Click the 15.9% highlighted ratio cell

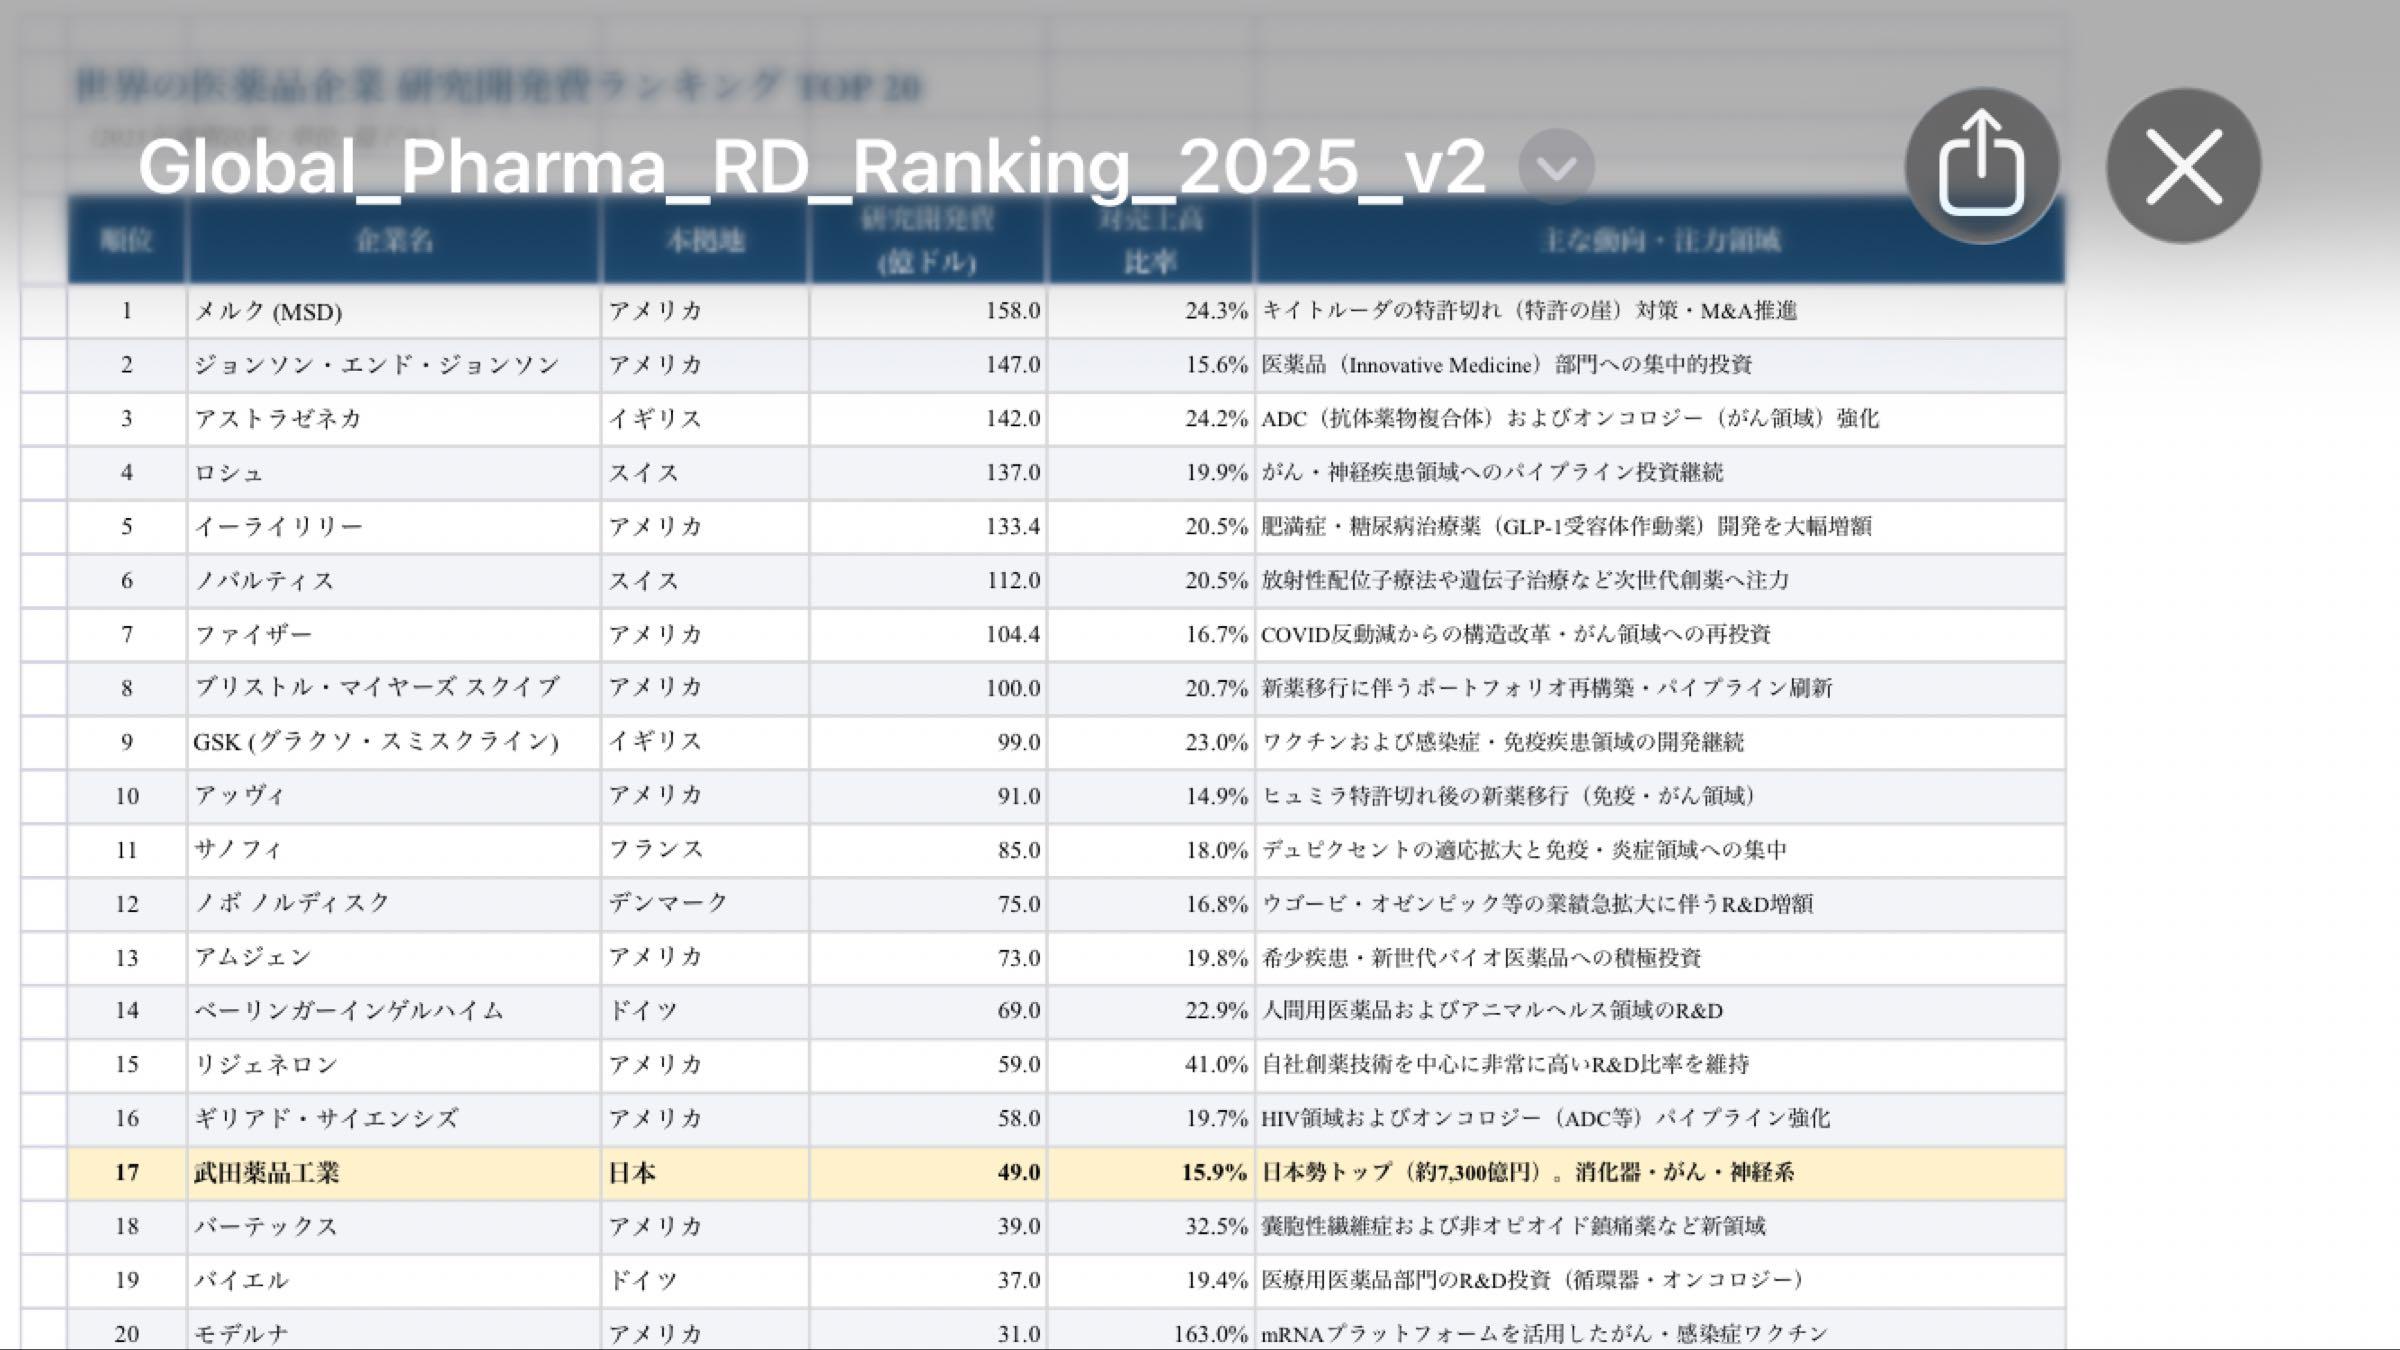pos(1151,1173)
